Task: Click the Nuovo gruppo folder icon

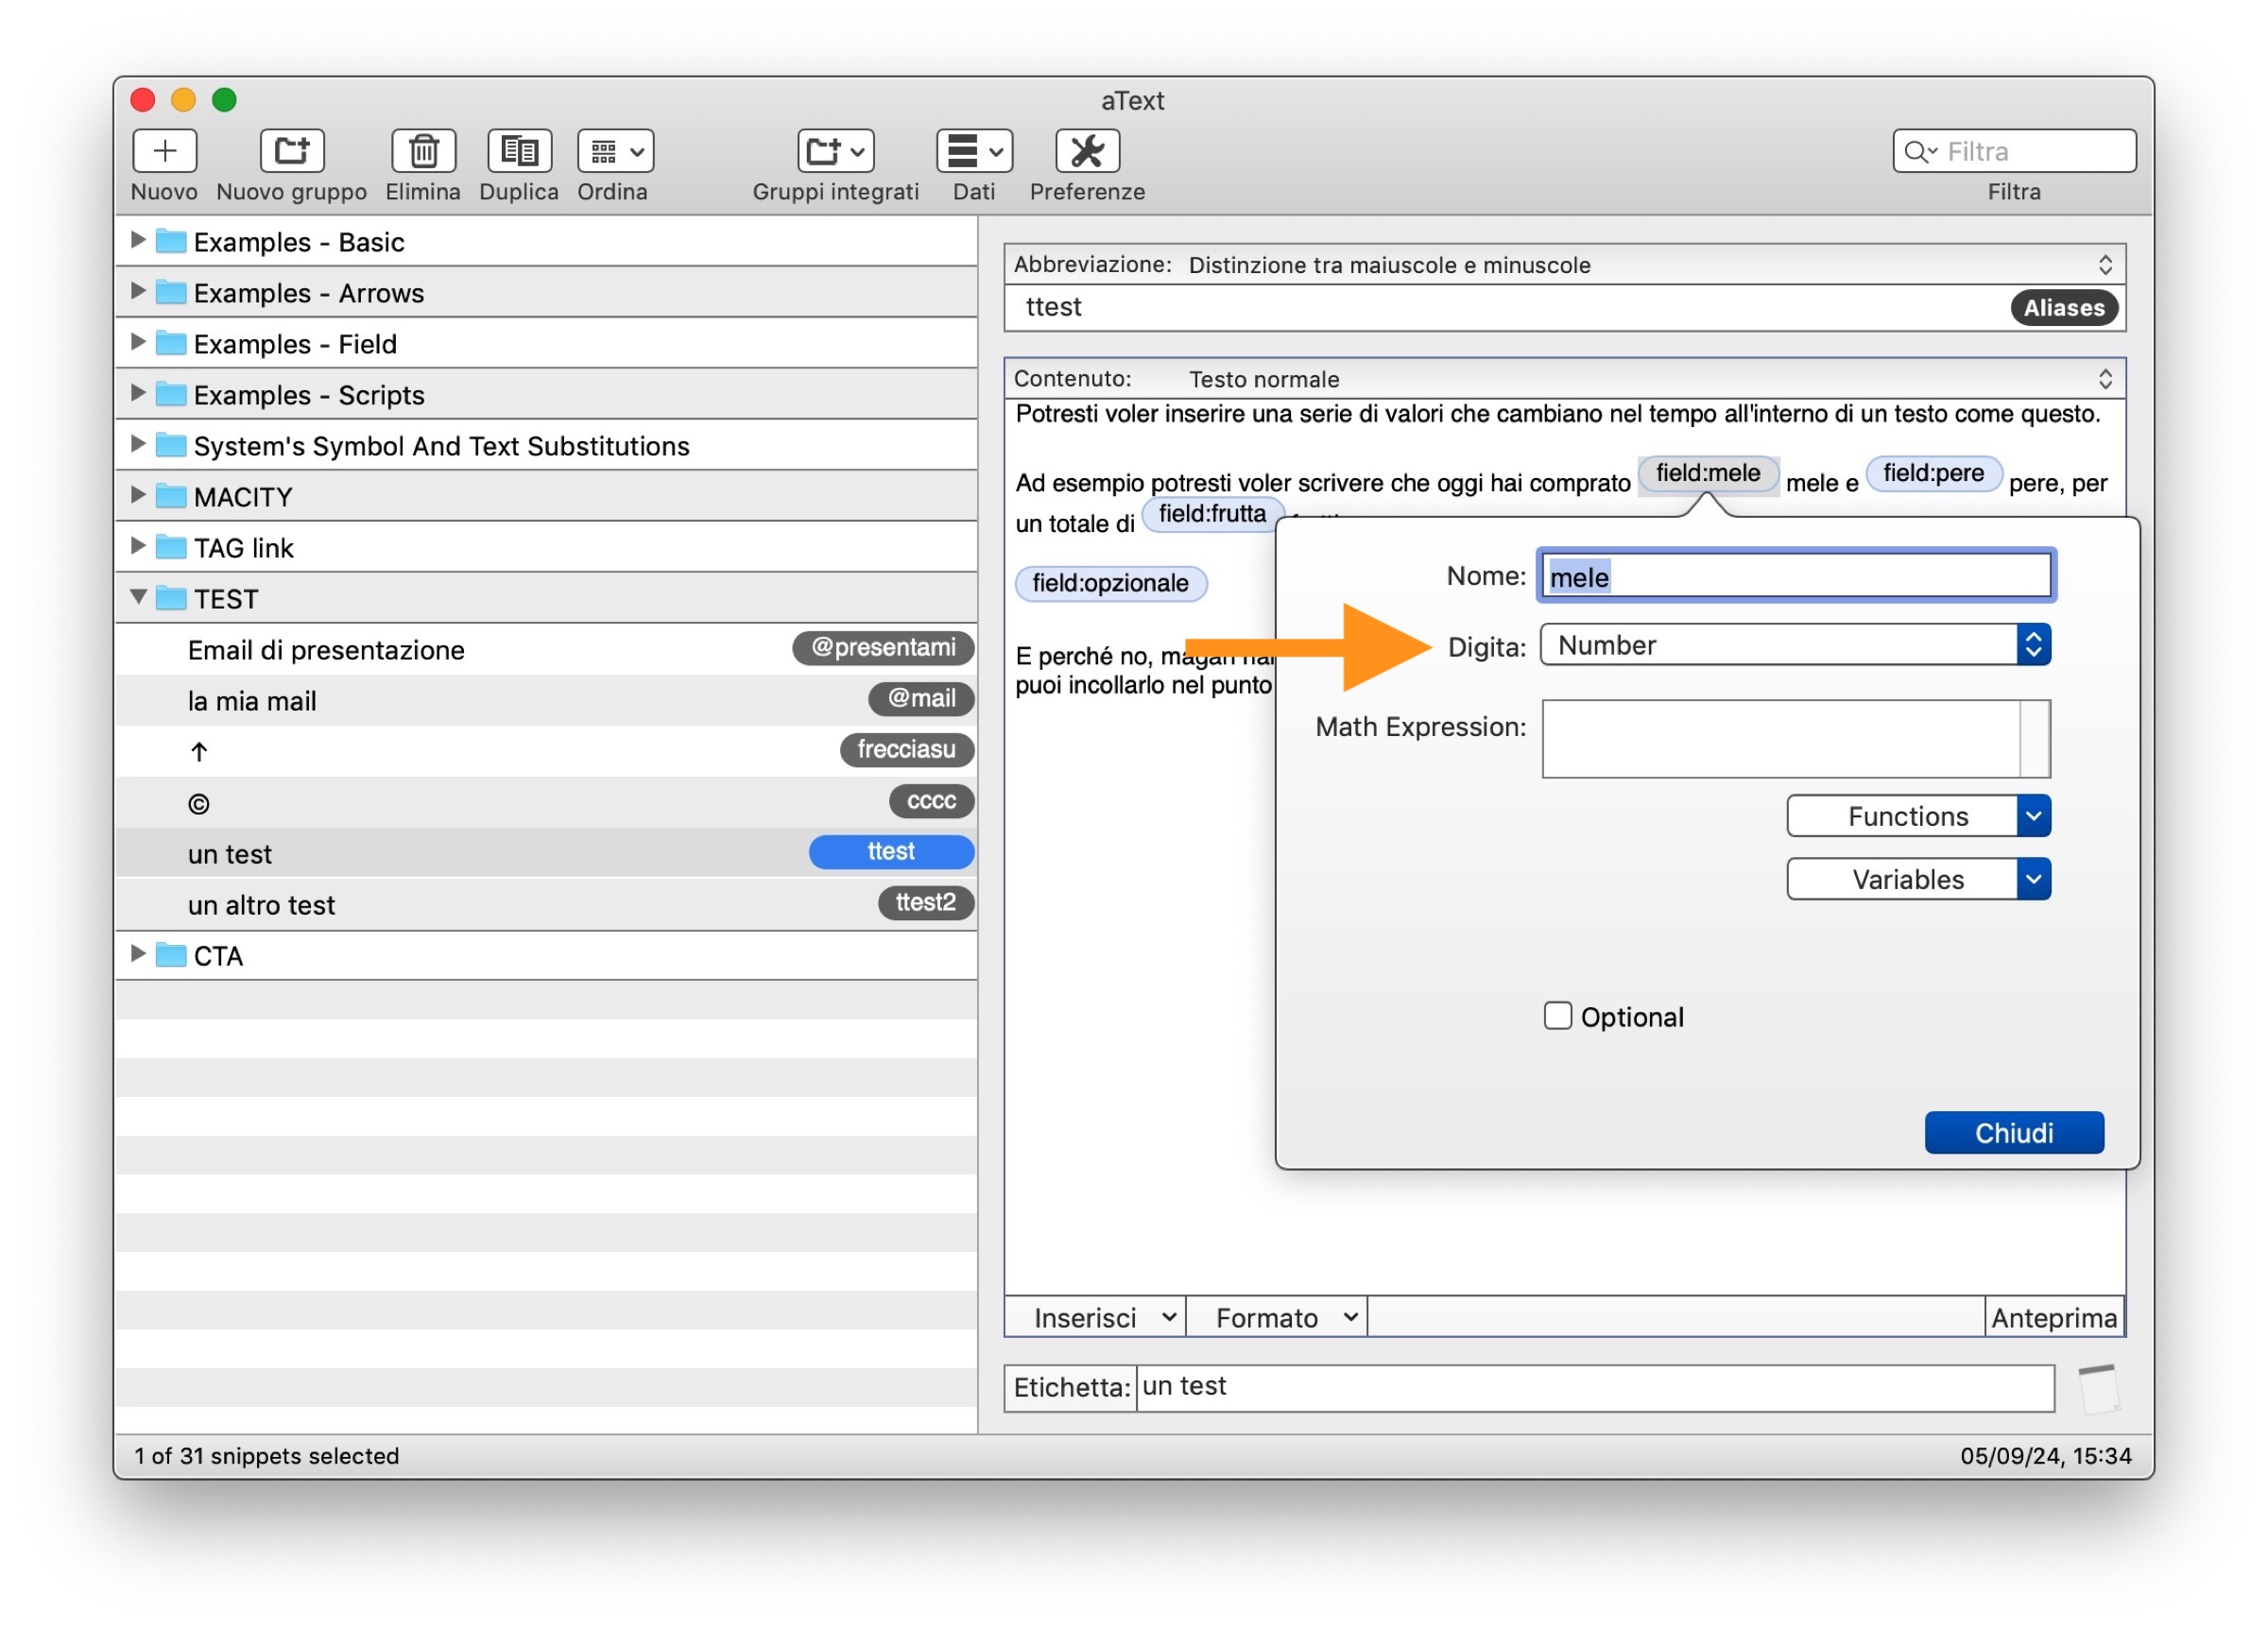Action: (291, 151)
